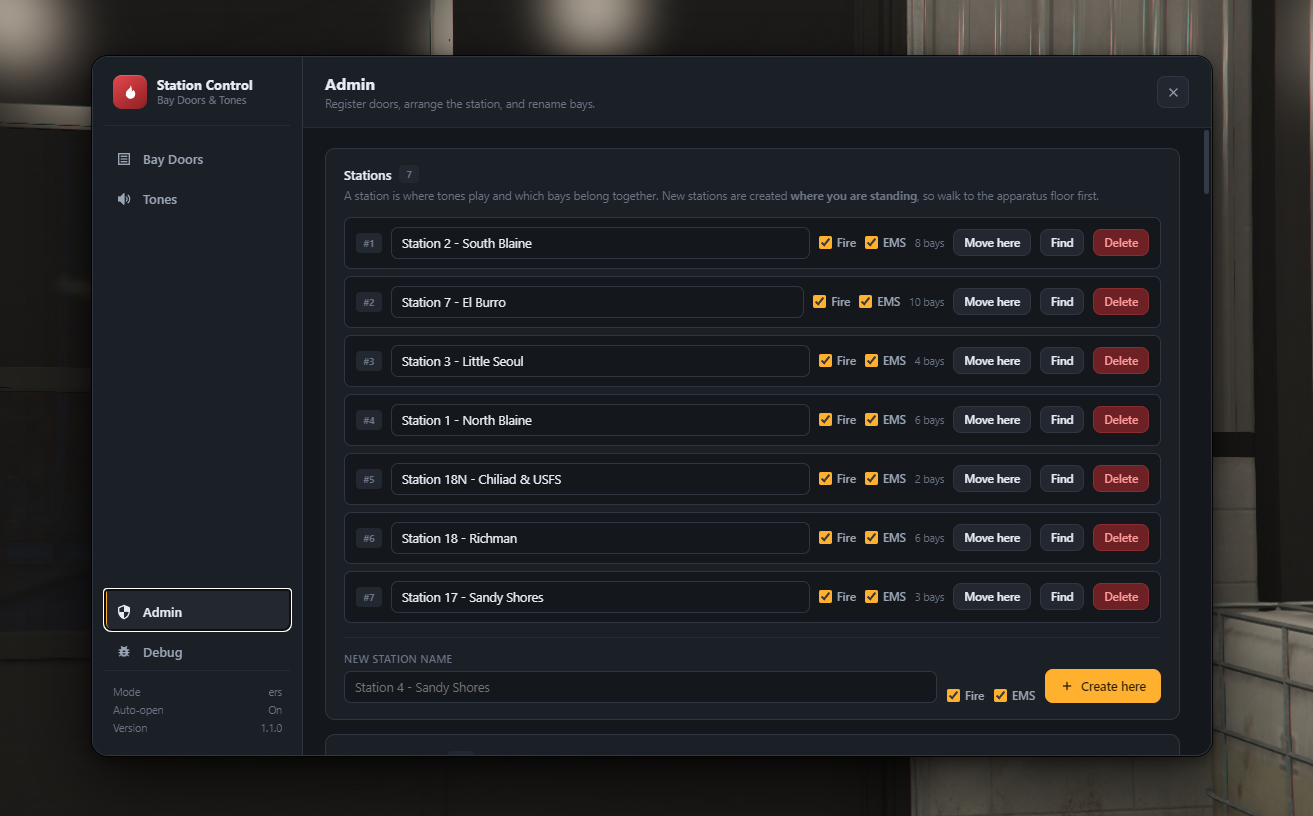Image resolution: width=1313 pixels, height=816 pixels.
Task: Find Station 17 - Sandy Shores
Action: [1062, 597]
